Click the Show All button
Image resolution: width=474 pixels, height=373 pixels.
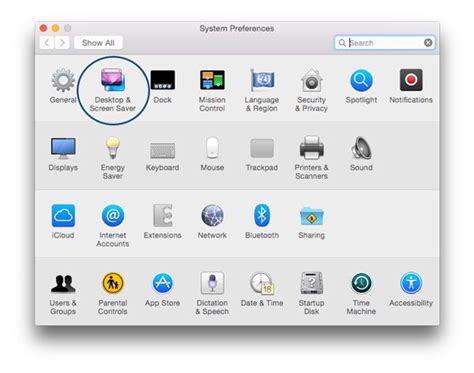[x=98, y=43]
